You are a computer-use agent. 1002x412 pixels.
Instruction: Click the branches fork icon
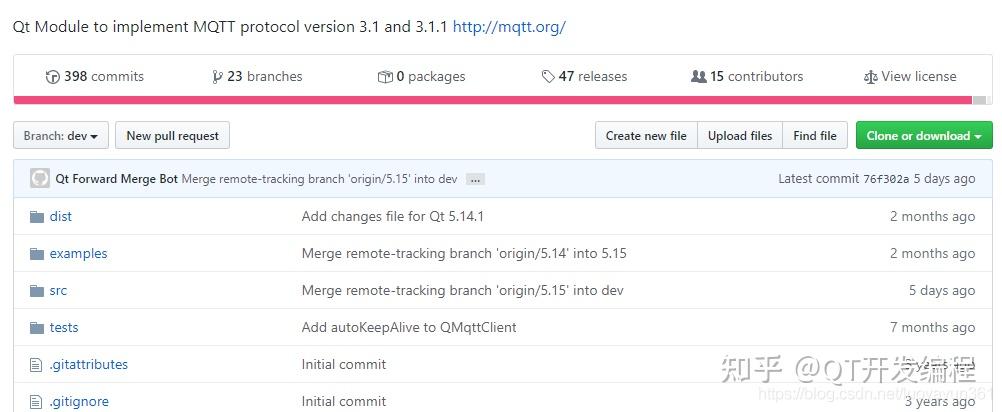(x=217, y=77)
